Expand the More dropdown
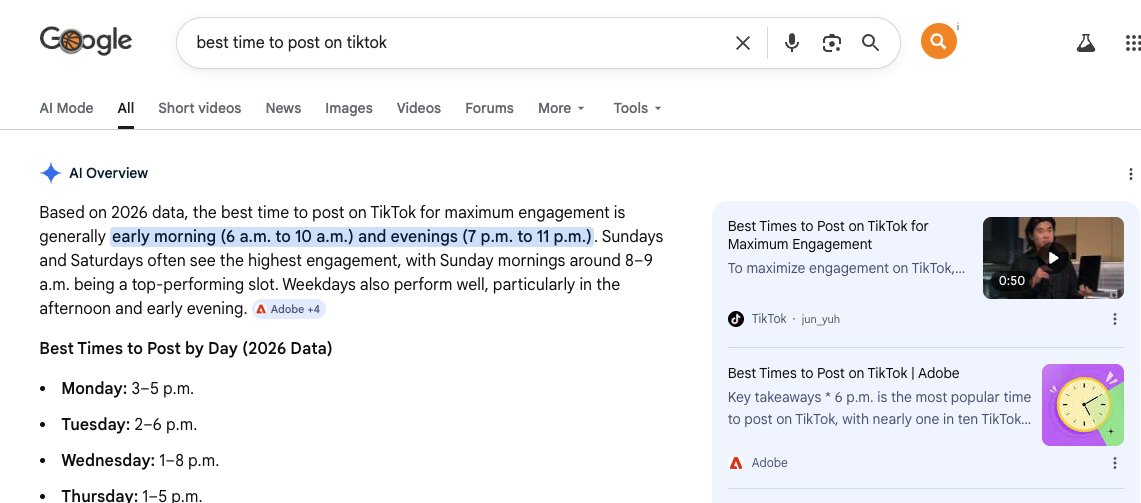This screenshot has width=1141, height=503. (x=561, y=108)
